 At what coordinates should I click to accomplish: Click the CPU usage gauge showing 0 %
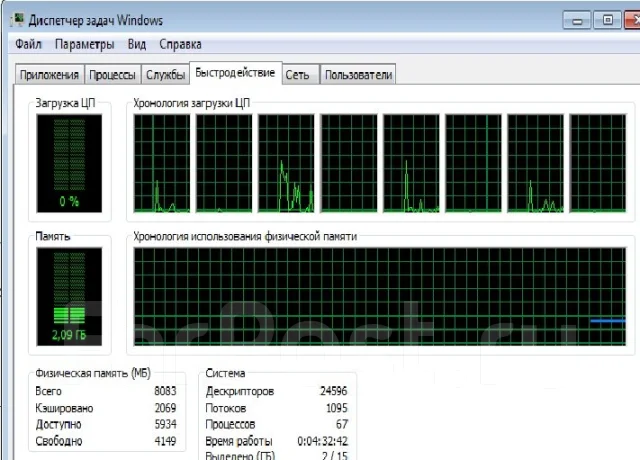69,163
